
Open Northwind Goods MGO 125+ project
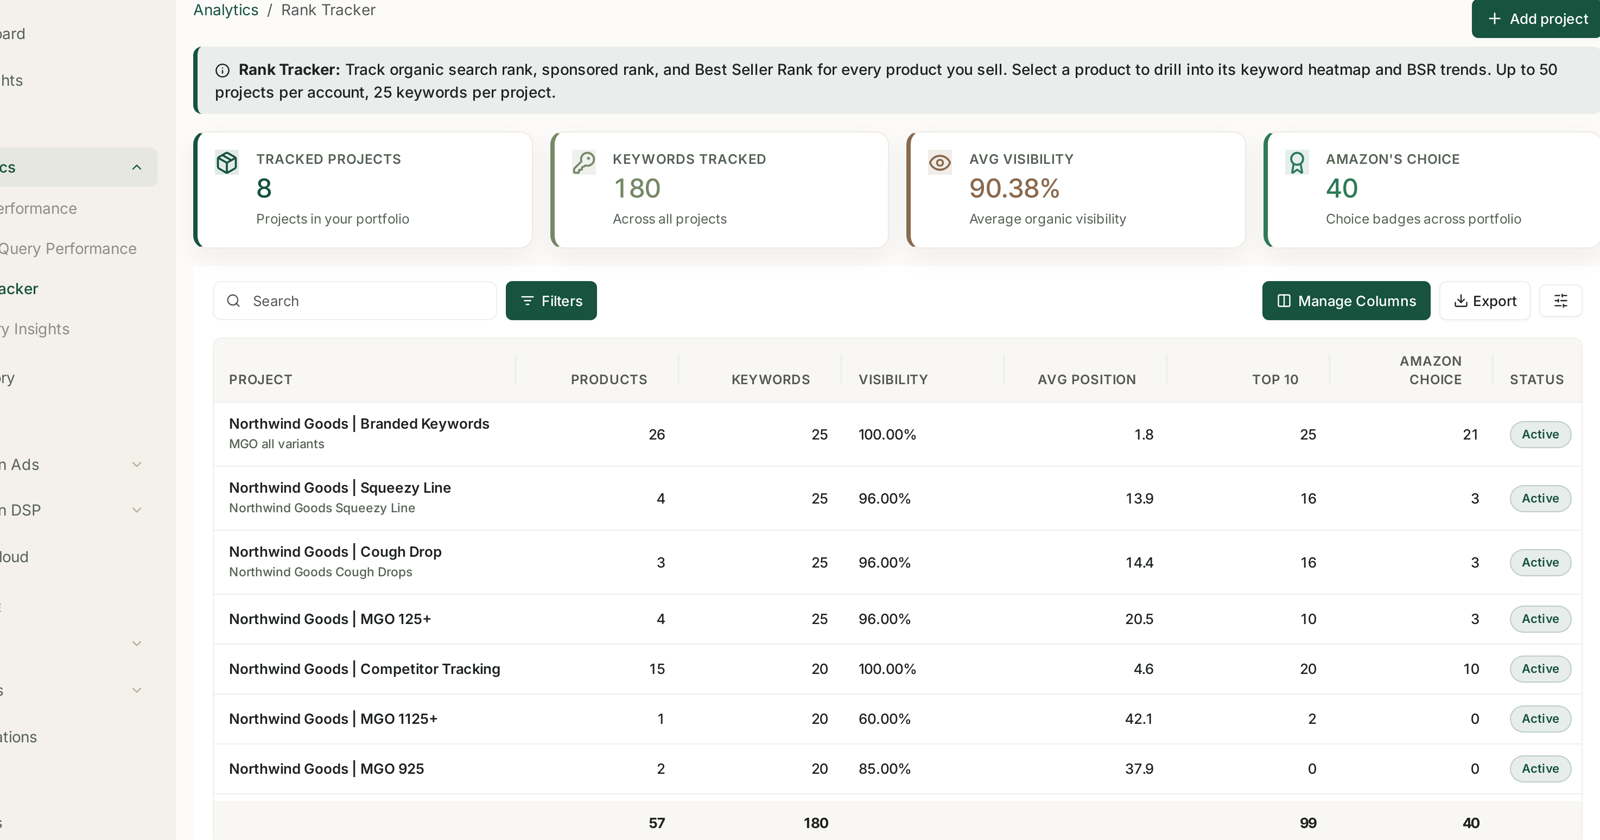click(330, 619)
